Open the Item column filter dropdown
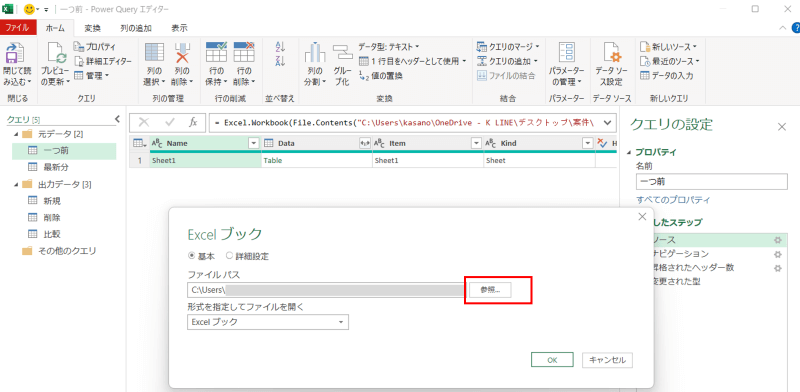800x392 pixels. pyautogui.click(x=476, y=143)
